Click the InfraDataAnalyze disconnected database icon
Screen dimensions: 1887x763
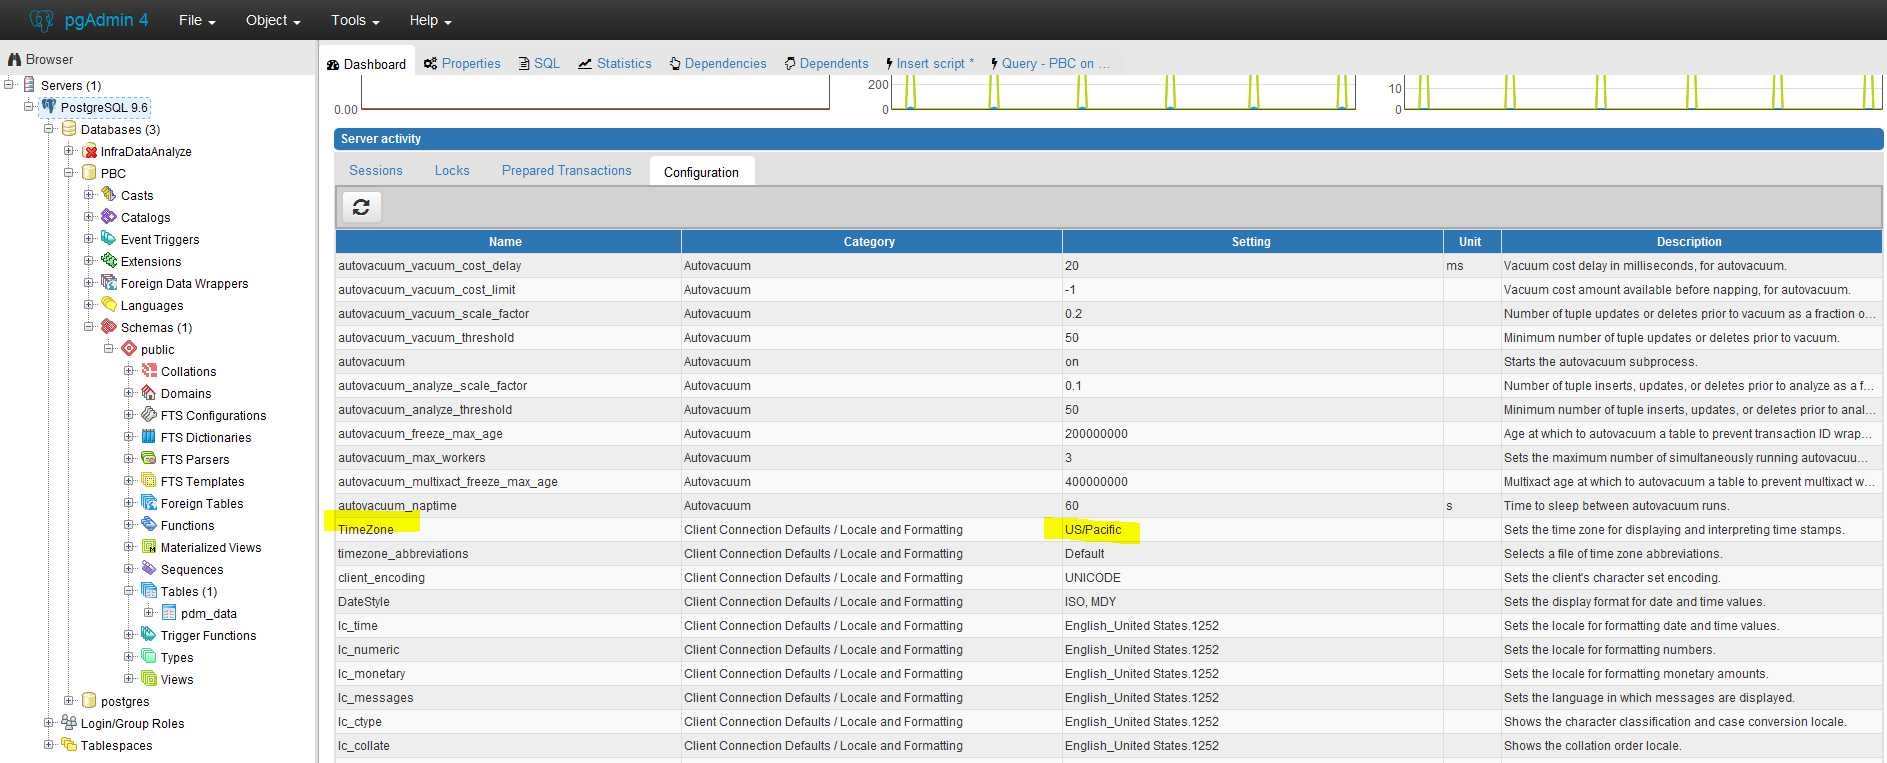click(89, 151)
